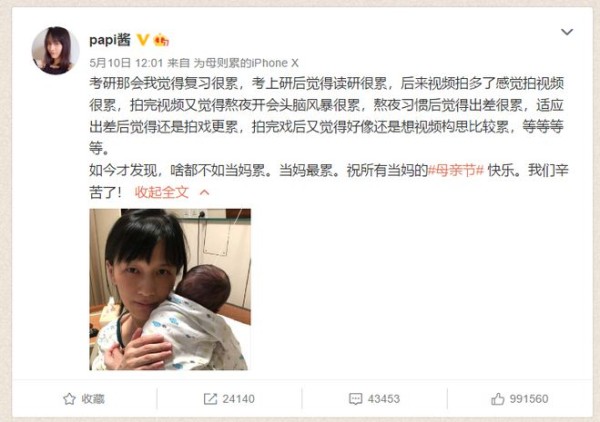This screenshot has height=422, width=600.
Task: Open comments via speech bubble icon
Action: (x=355, y=399)
